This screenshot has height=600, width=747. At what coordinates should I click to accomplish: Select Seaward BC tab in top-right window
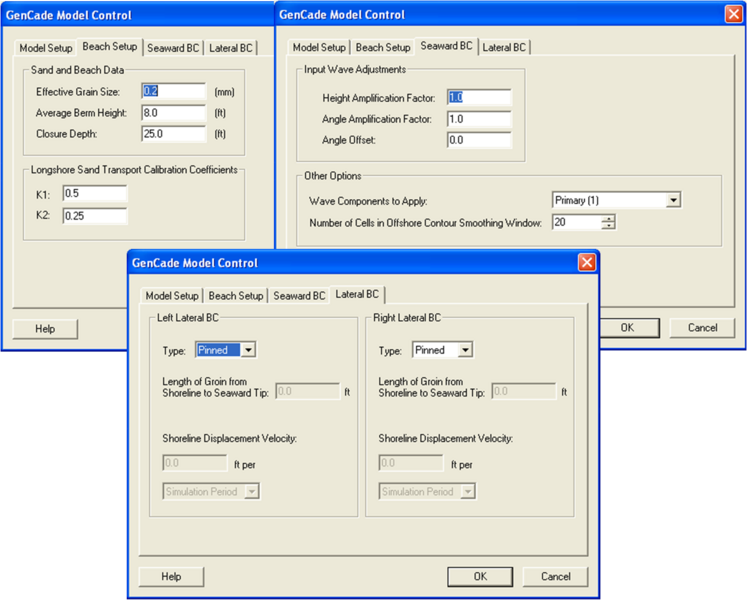(446, 46)
